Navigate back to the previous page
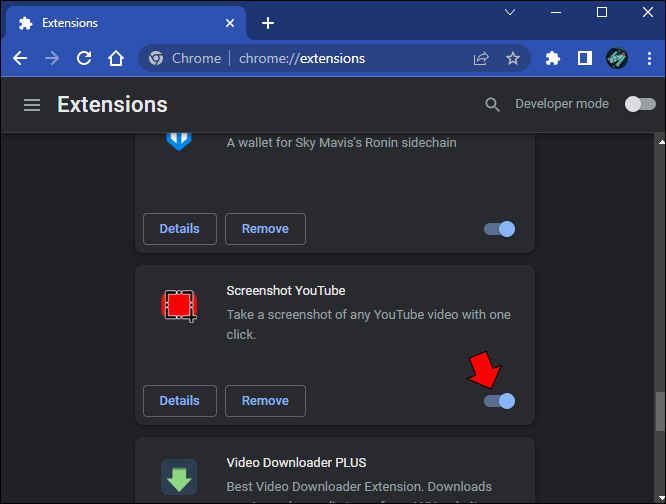Screen dimensions: 666x504 pyautogui.click(x=20, y=58)
